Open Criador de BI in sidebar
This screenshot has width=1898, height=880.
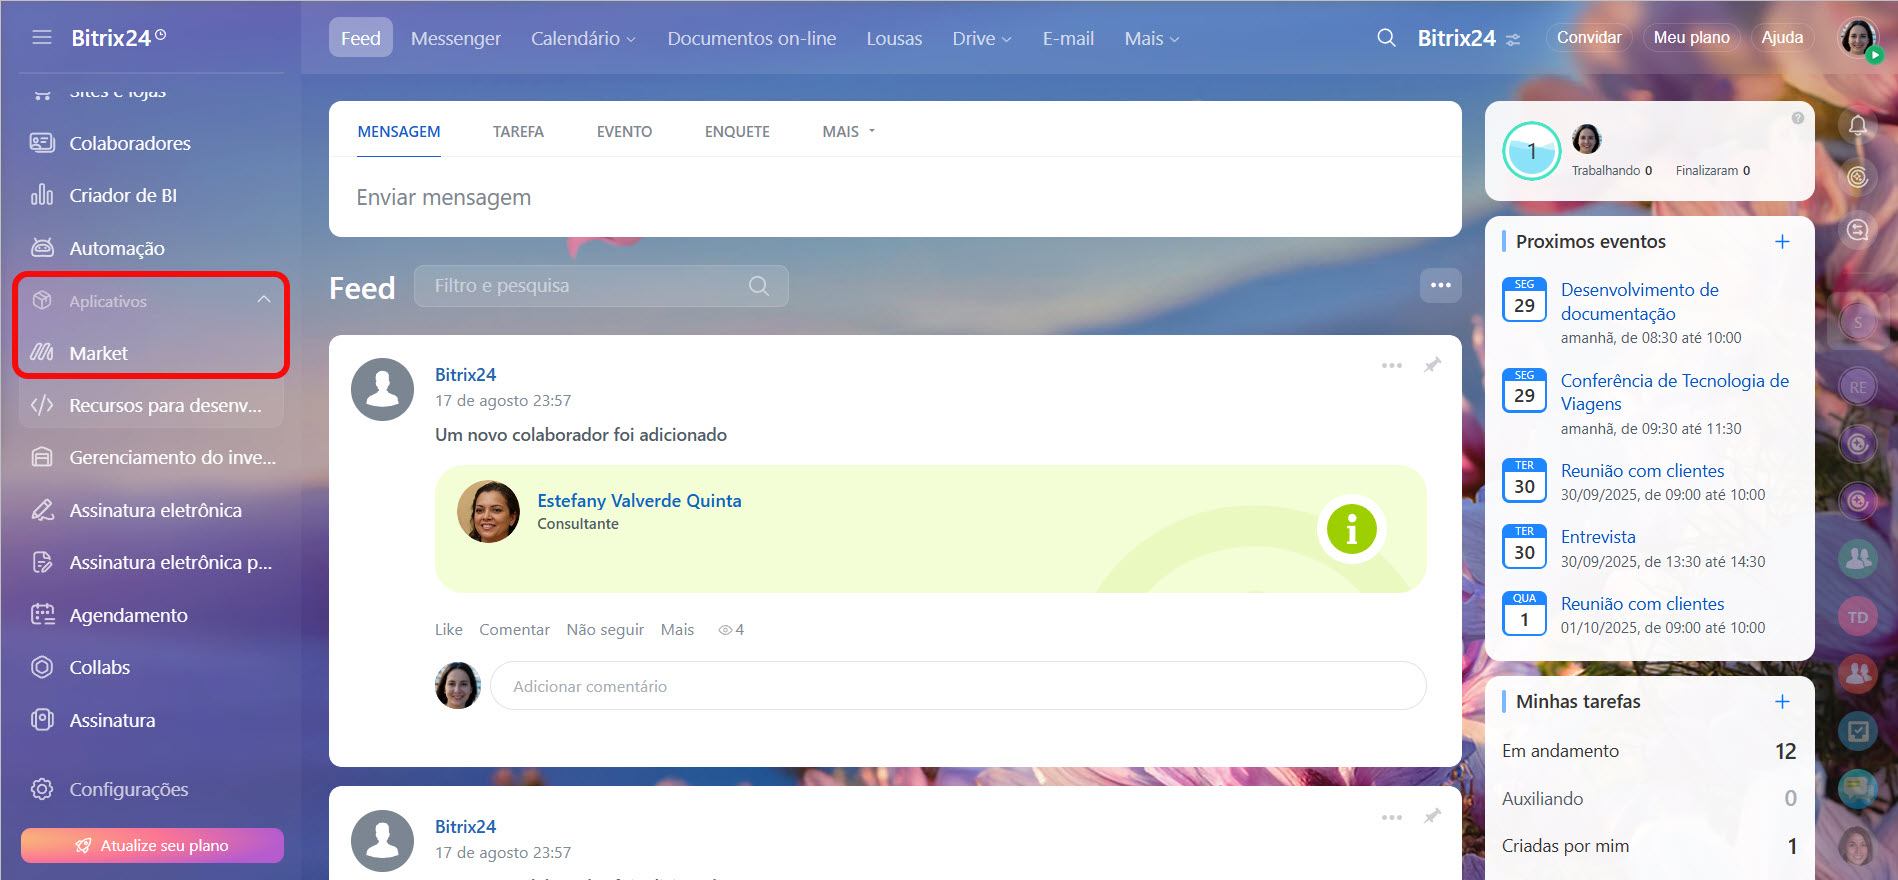(x=122, y=196)
